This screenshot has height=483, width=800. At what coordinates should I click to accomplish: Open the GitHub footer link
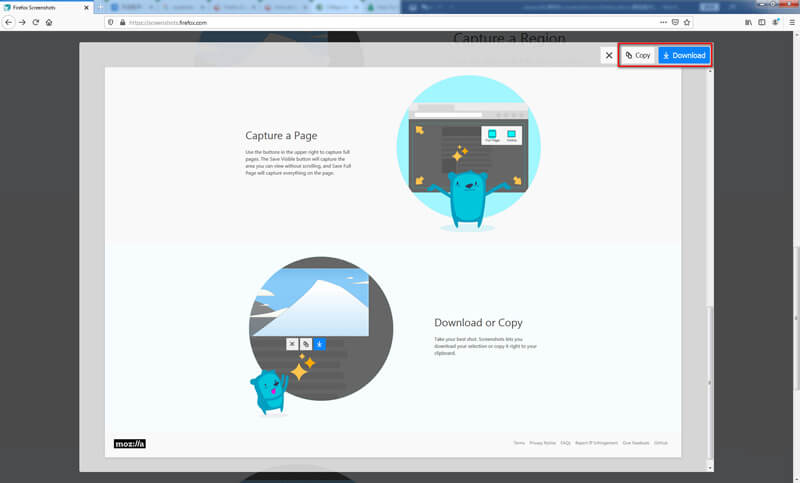661,442
